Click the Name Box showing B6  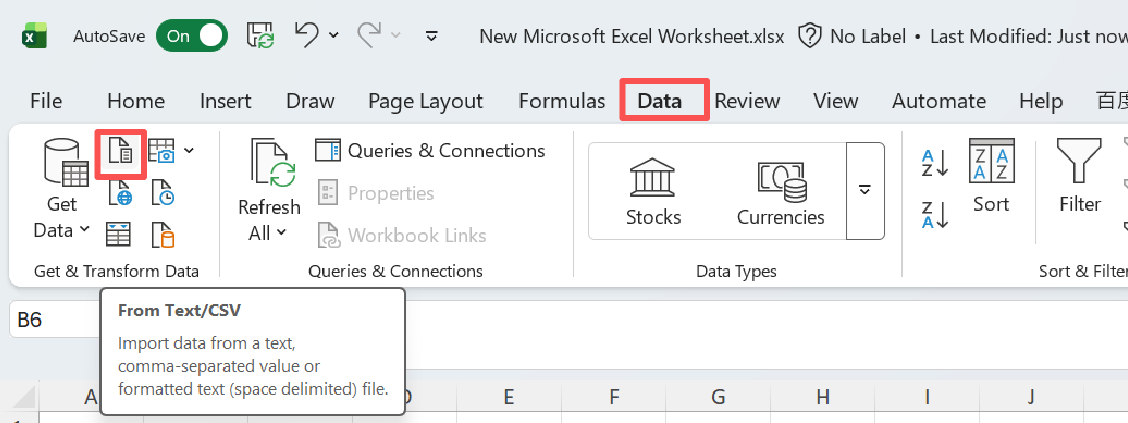coord(50,321)
